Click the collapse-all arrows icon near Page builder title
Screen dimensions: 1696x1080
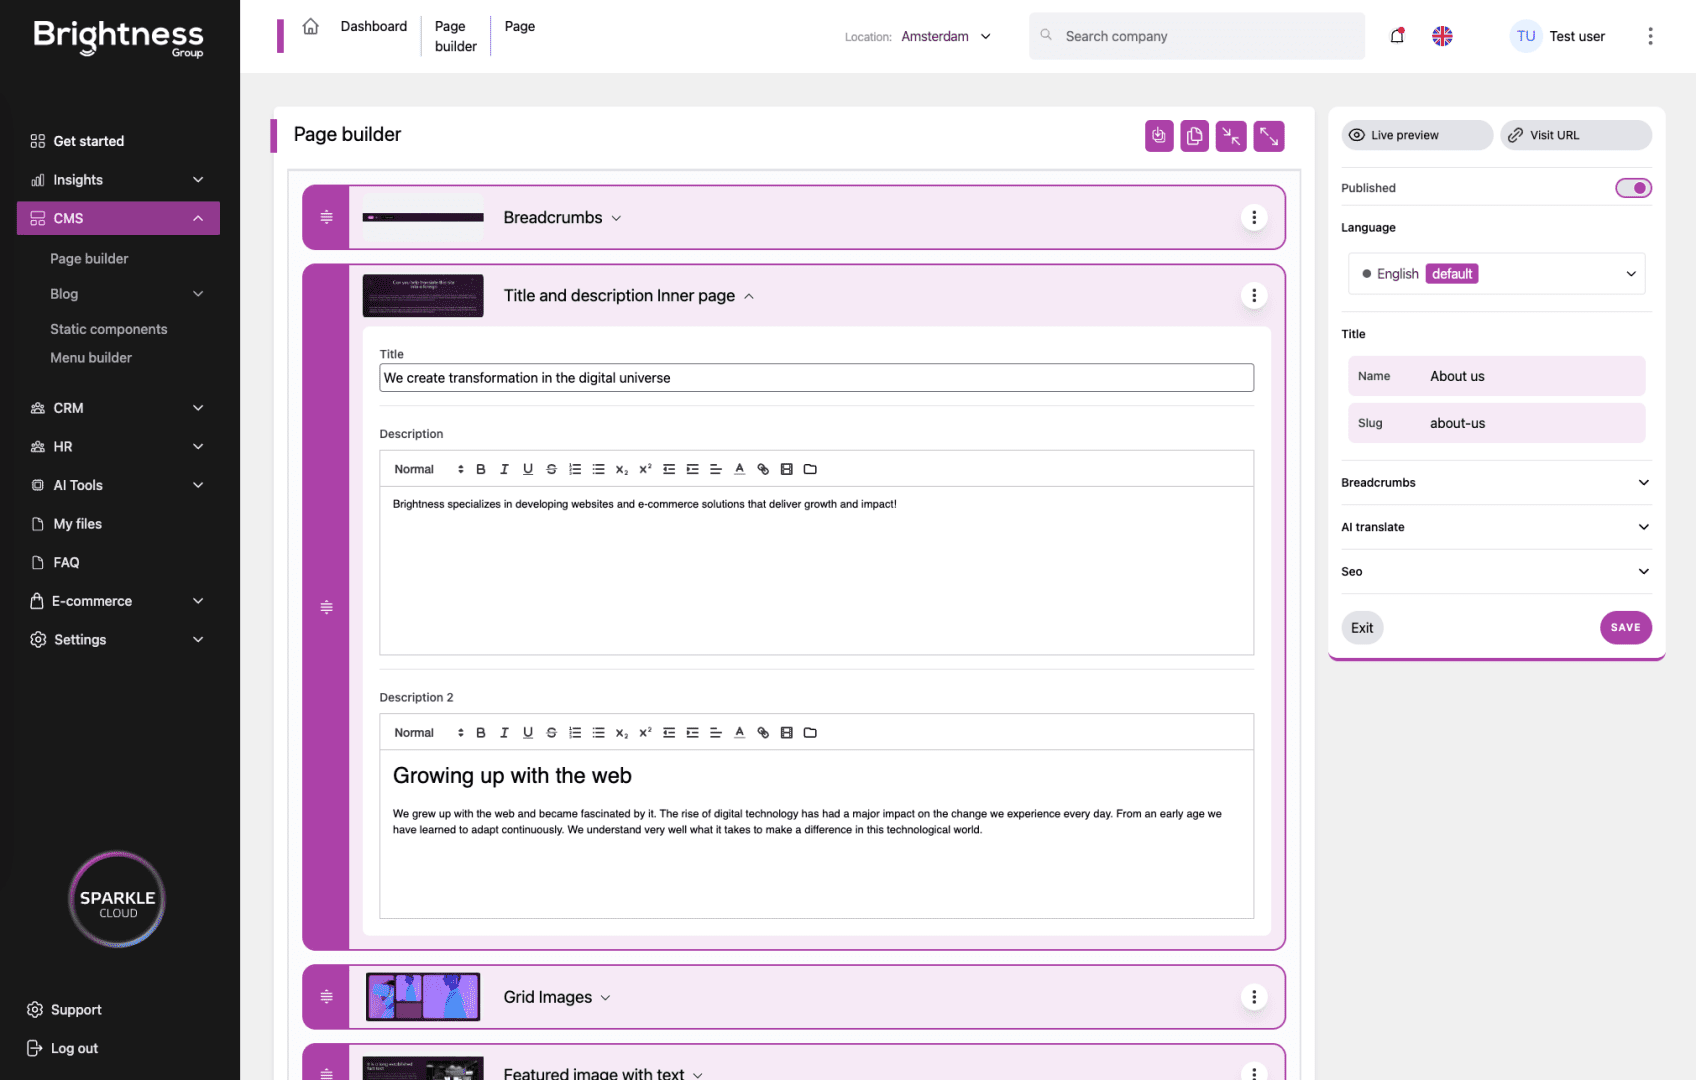(x=1231, y=135)
